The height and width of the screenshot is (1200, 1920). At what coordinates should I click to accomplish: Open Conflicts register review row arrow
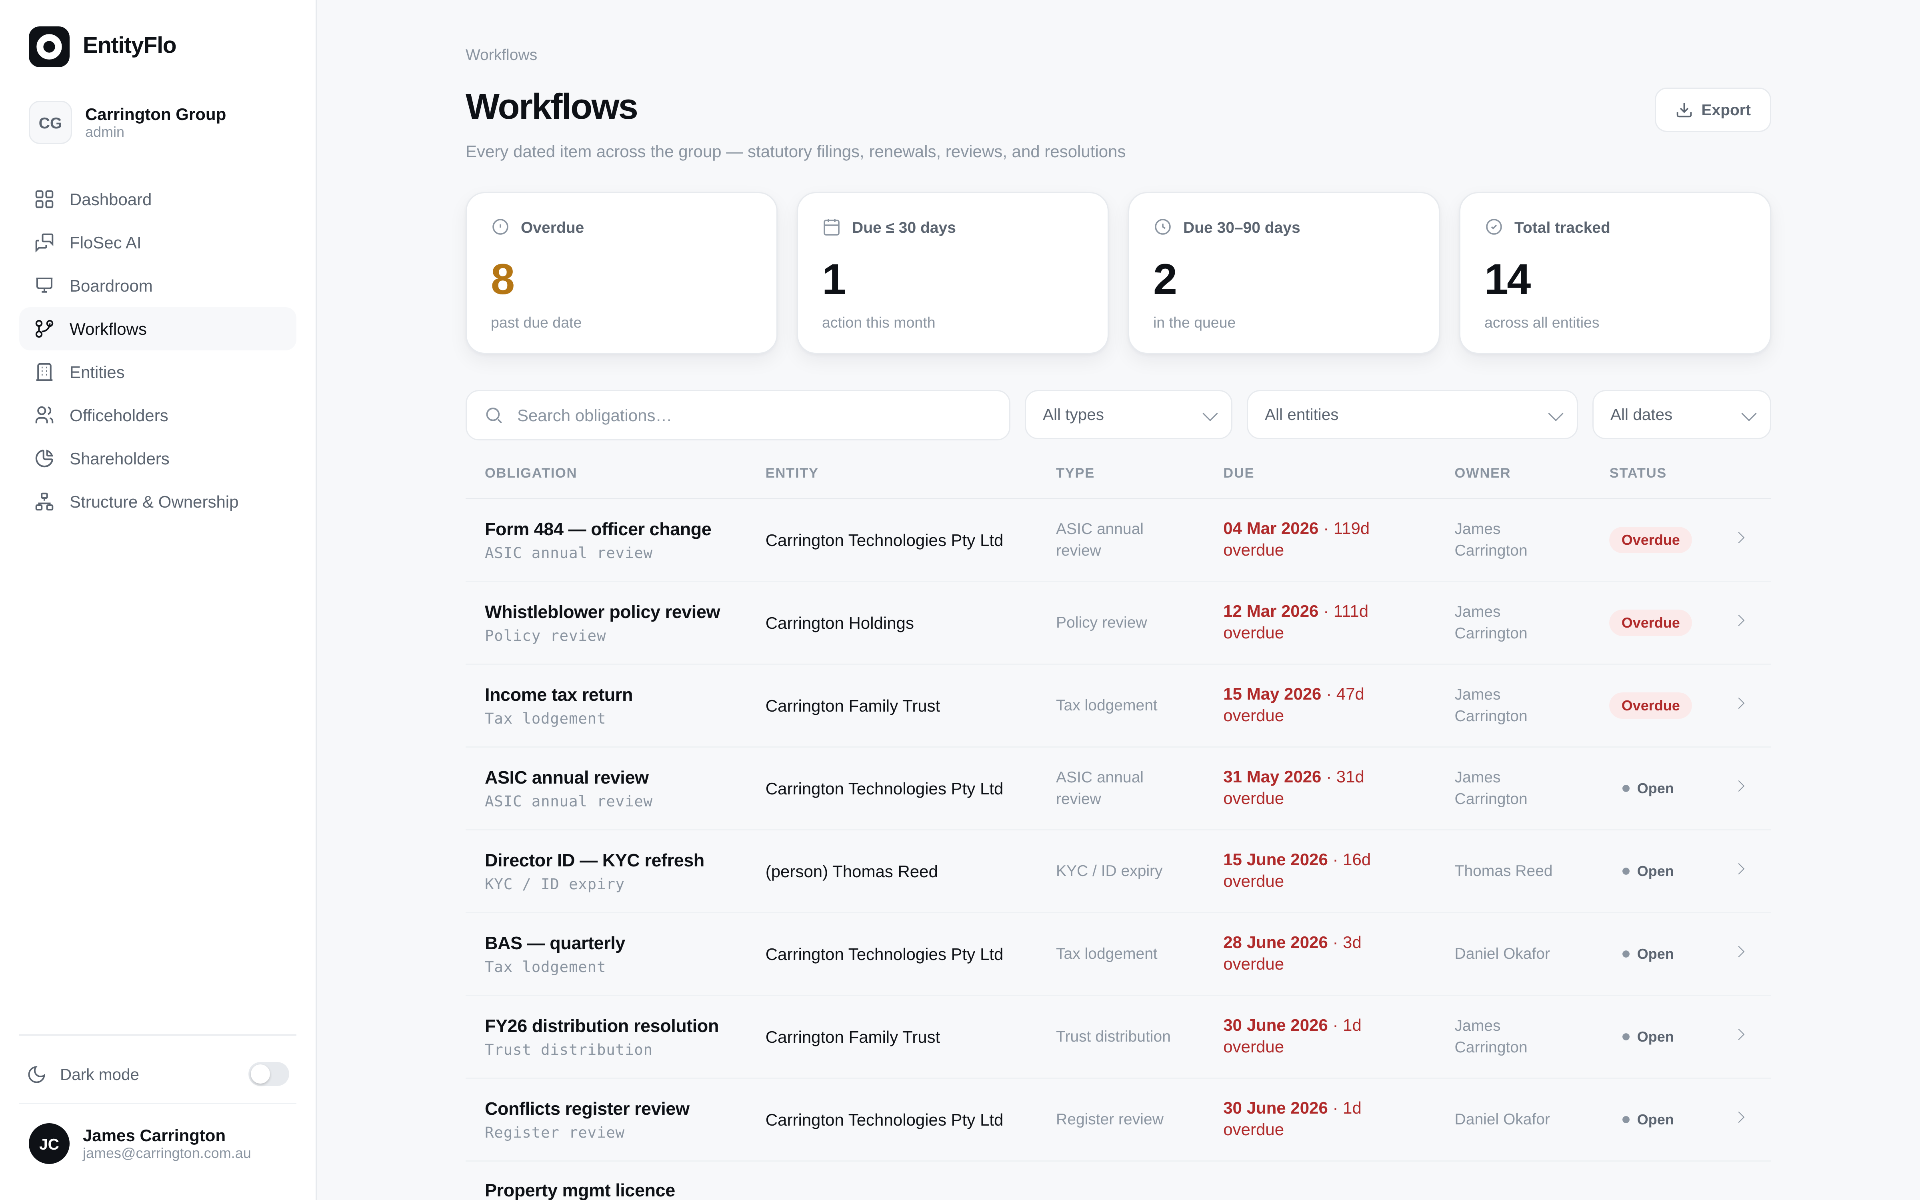pyautogui.click(x=1741, y=1118)
